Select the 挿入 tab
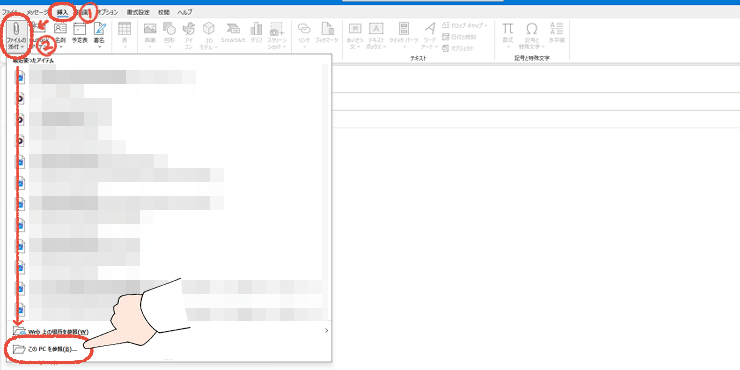Viewport: 740px width, 370px height. tap(62, 12)
